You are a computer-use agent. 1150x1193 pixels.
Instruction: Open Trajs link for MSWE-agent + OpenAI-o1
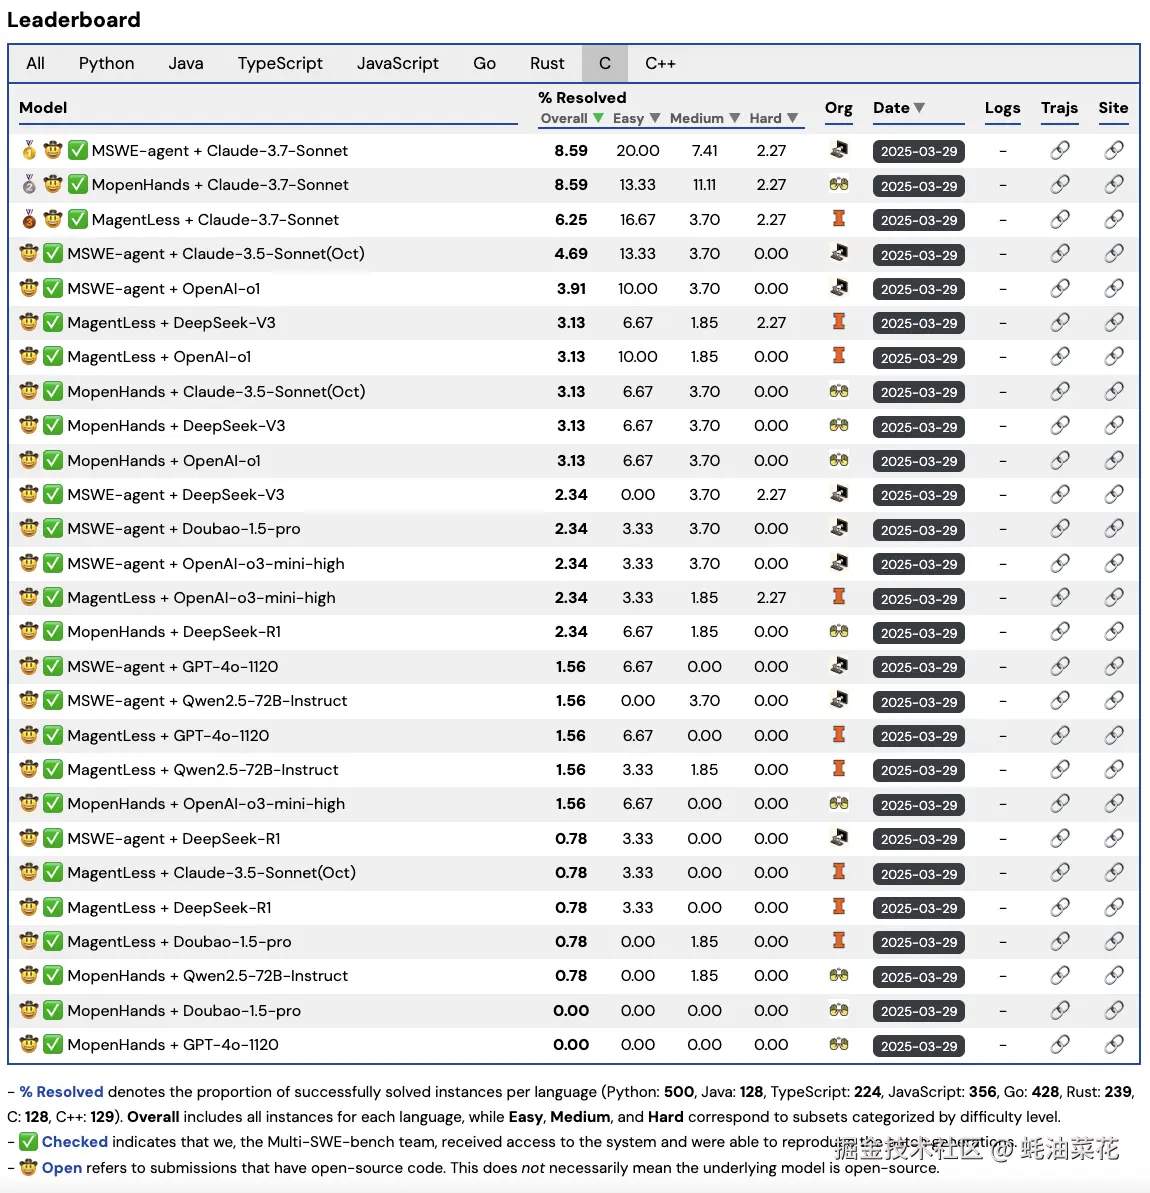point(1060,288)
